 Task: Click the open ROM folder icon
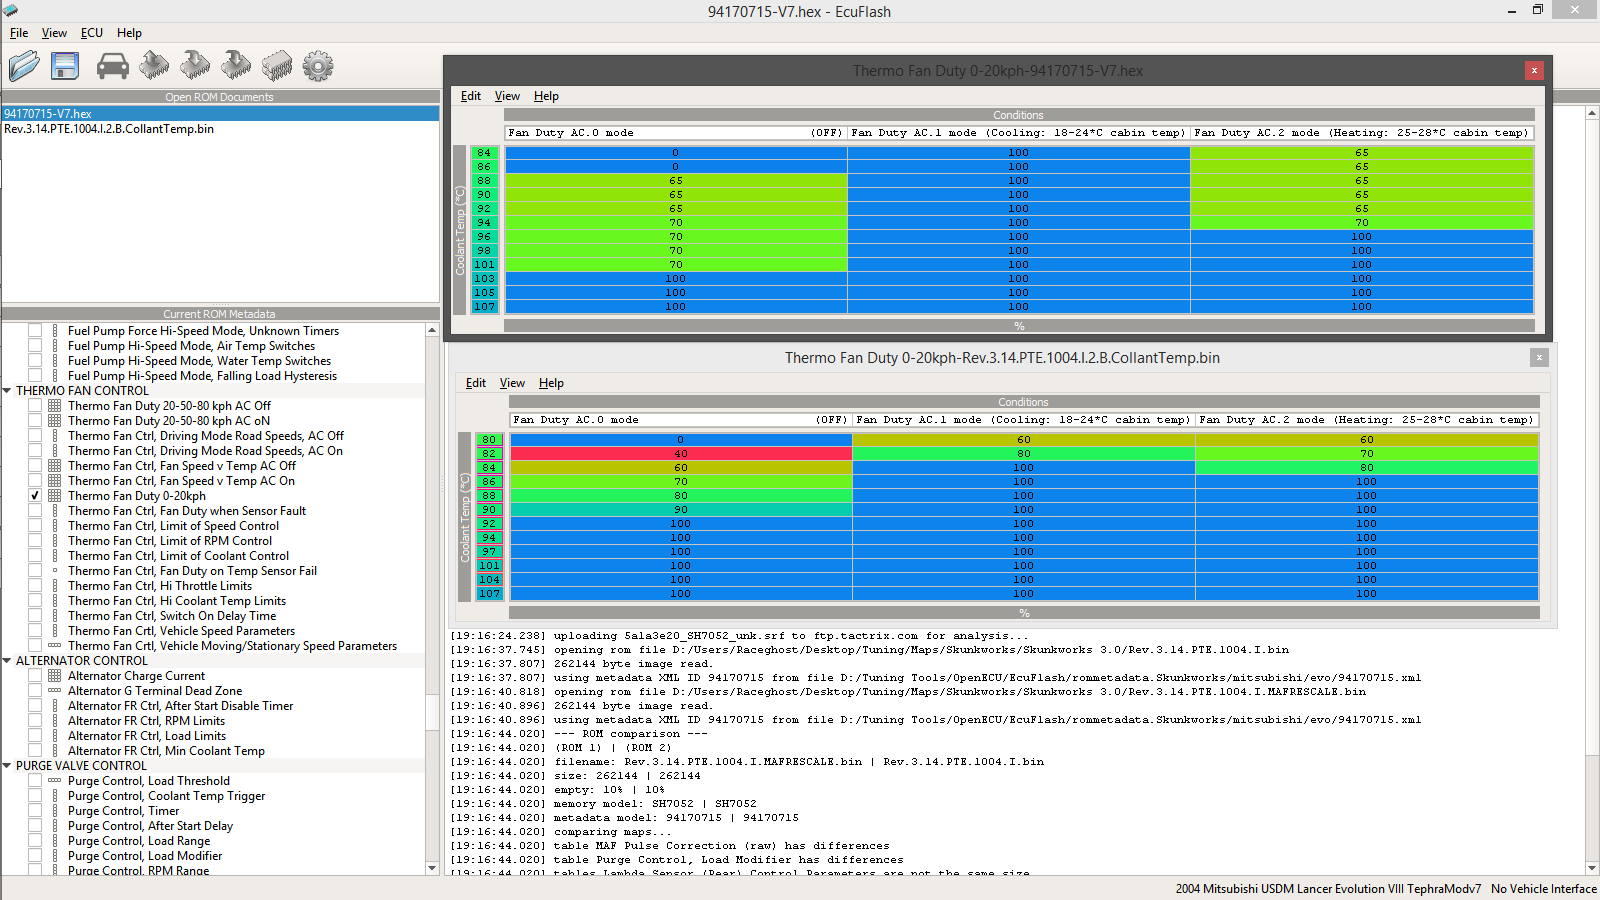[x=24, y=66]
